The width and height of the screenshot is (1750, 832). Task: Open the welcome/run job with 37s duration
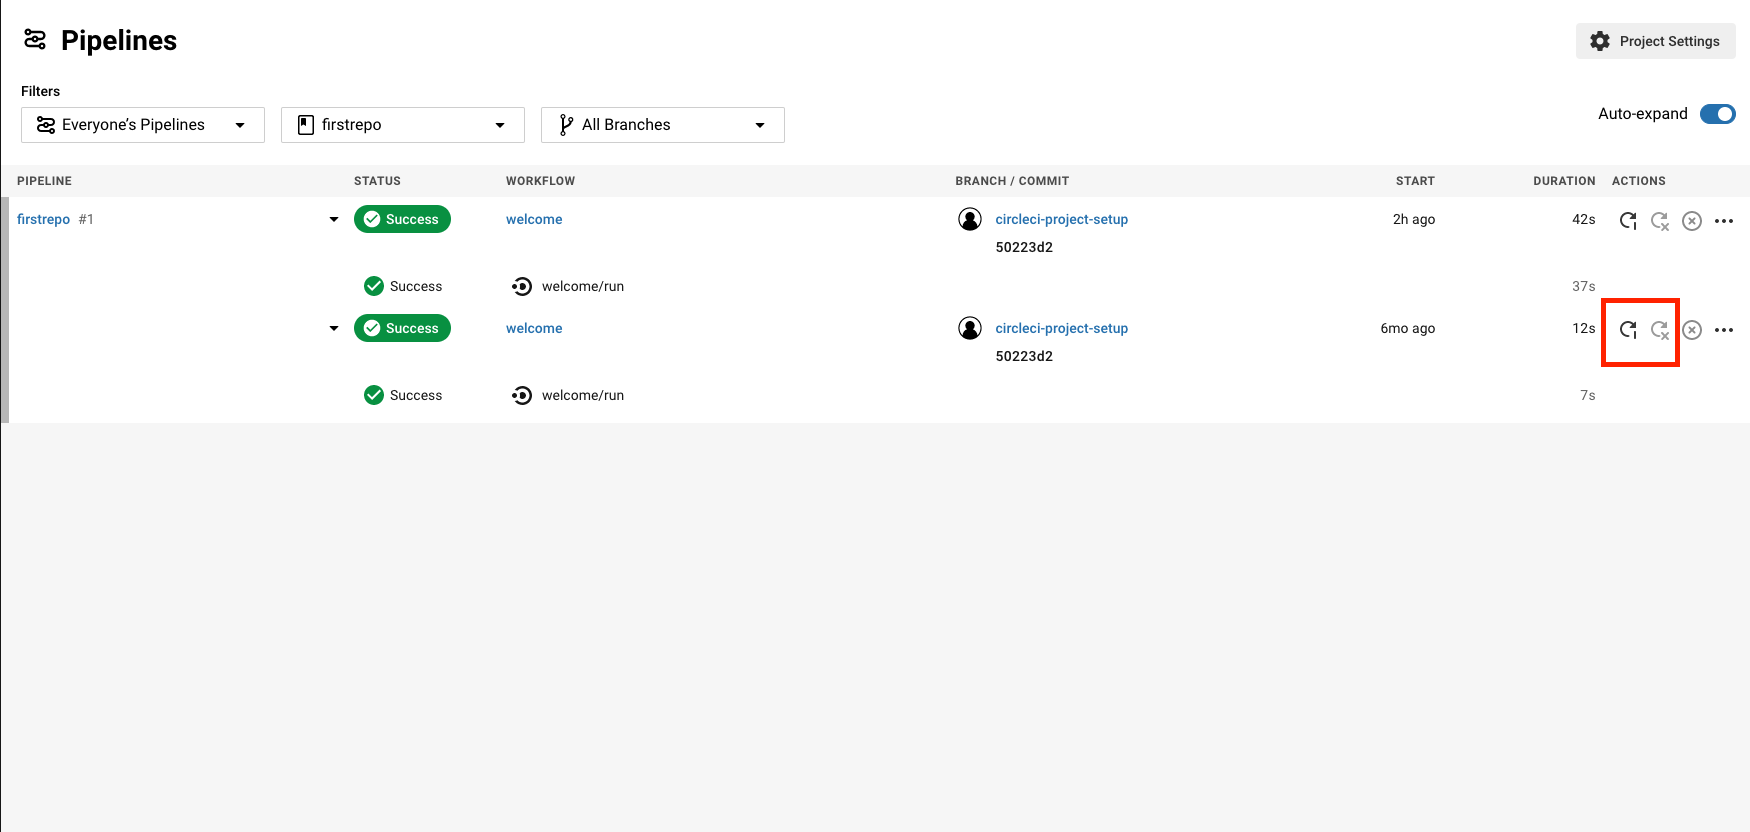[582, 287]
